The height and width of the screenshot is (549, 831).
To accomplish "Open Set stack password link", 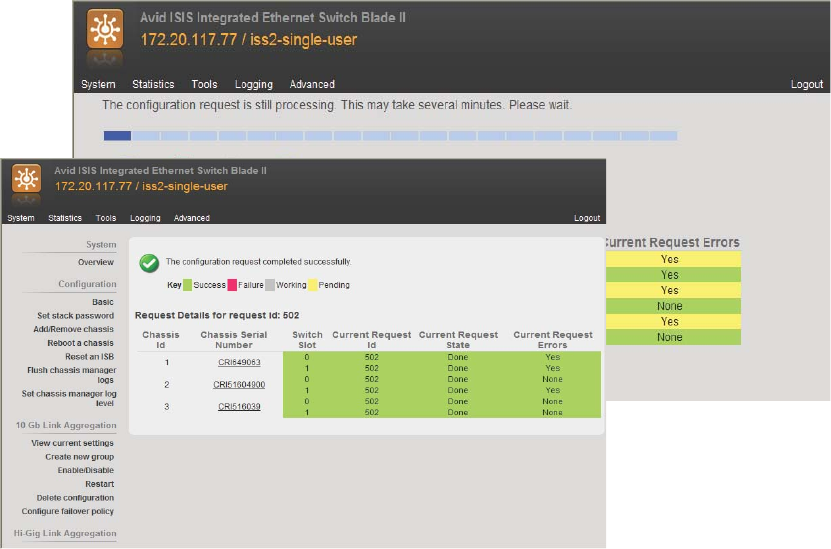I will coord(75,316).
